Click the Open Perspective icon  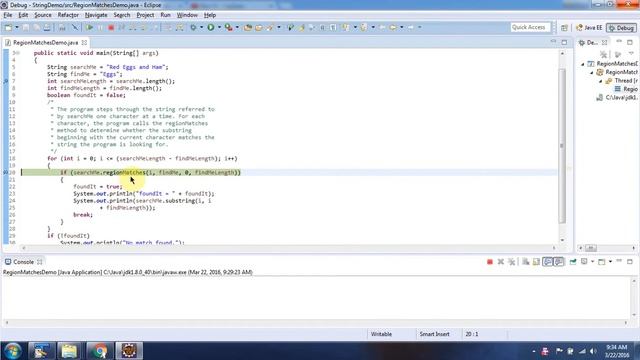[564, 28]
